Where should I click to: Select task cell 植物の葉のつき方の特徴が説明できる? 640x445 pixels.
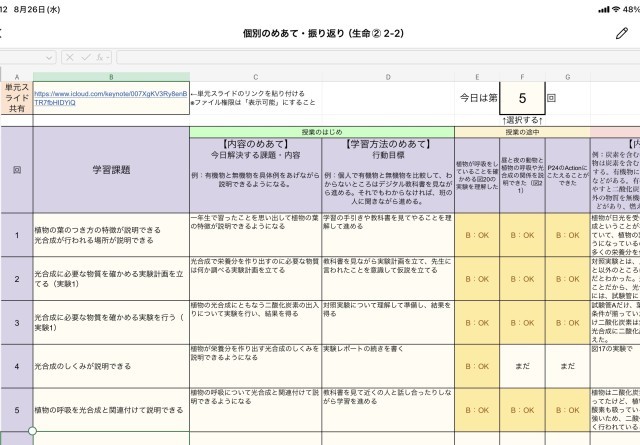point(111,235)
